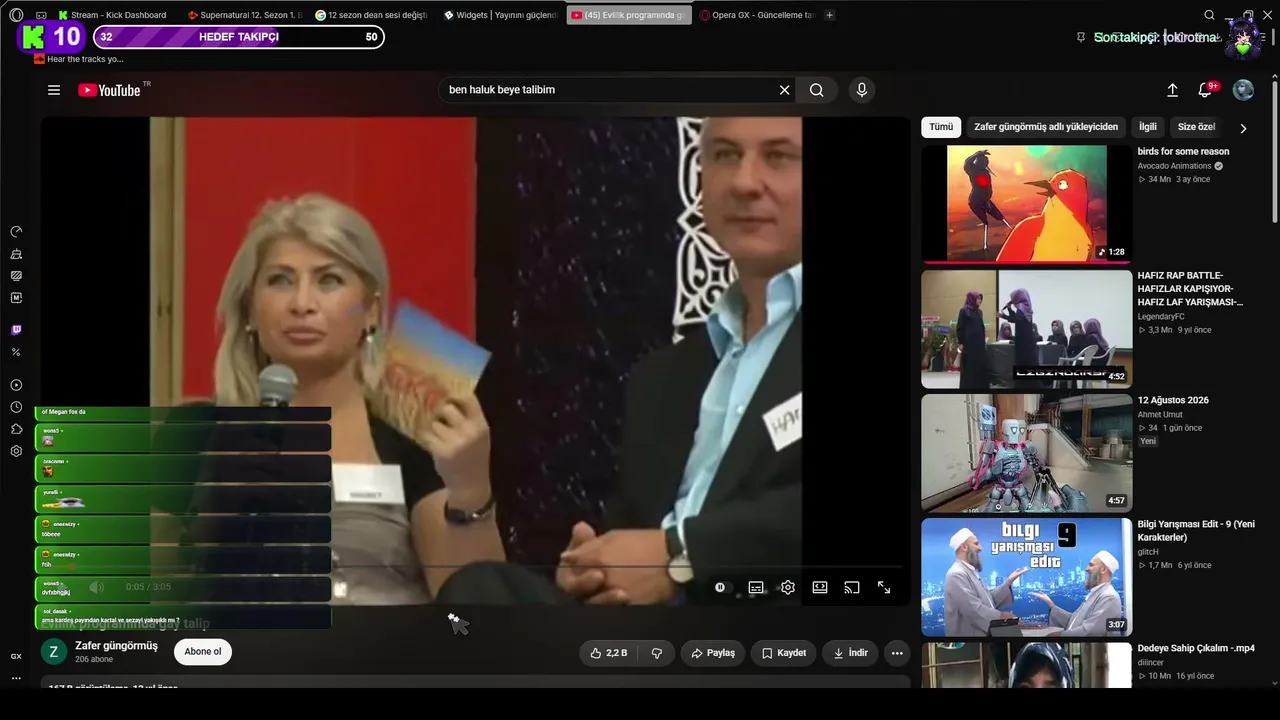Open the GX Cleaner sidebar icon
Screen dimensions: 1280x720
tap(16, 254)
